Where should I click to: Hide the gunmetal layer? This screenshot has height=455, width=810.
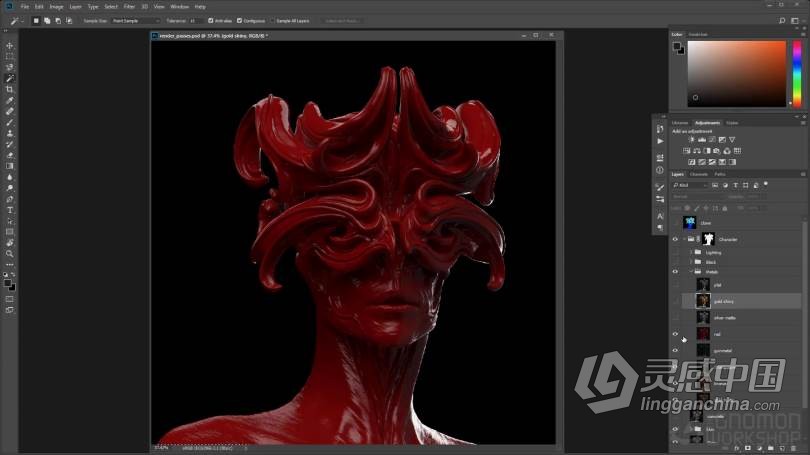(675, 351)
